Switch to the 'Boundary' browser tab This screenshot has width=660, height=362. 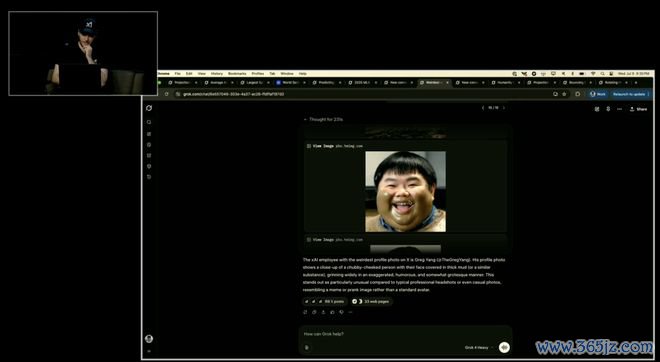[578, 83]
